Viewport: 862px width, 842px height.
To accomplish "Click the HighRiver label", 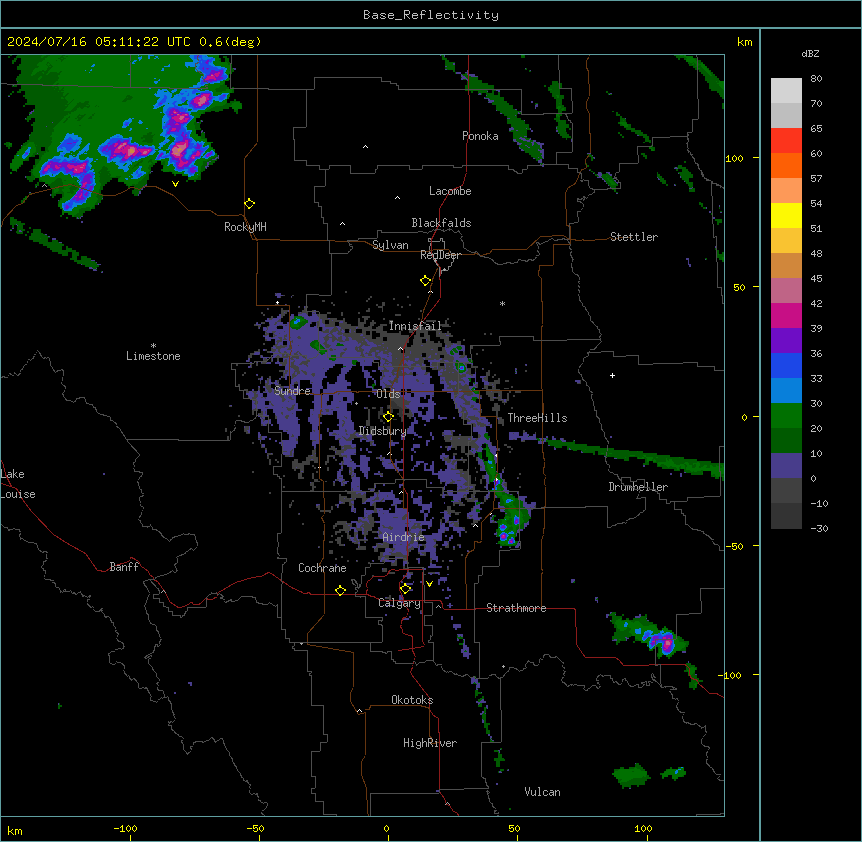I will click(x=430, y=743).
